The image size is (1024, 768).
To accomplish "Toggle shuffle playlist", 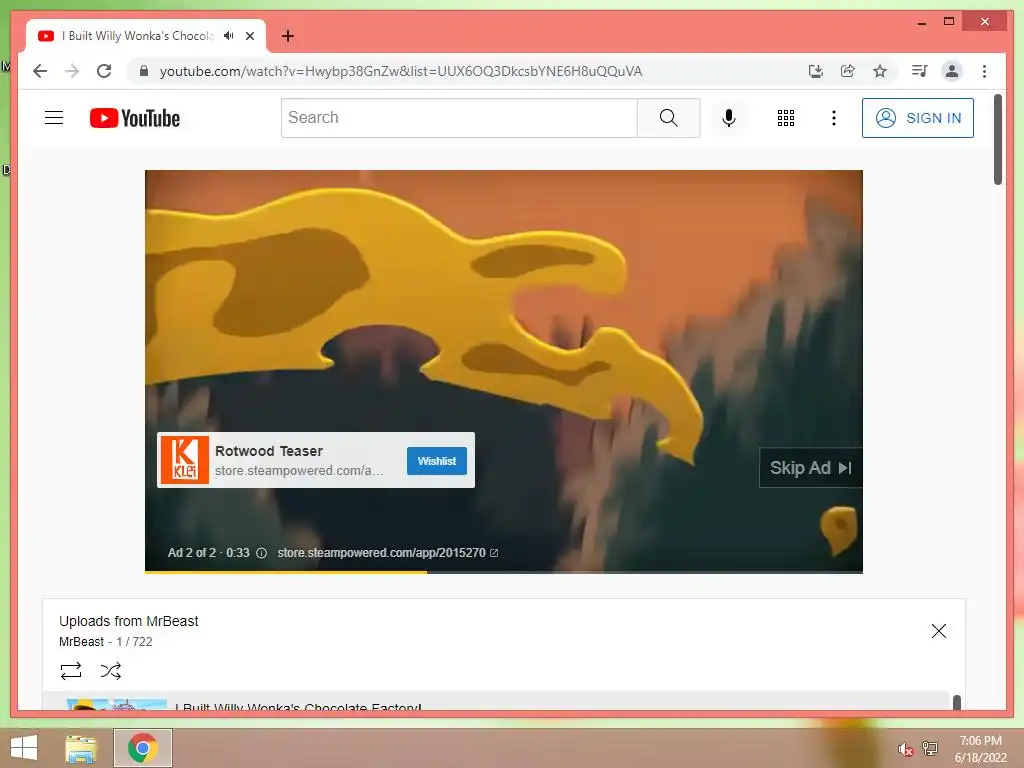I will pyautogui.click(x=110, y=671).
